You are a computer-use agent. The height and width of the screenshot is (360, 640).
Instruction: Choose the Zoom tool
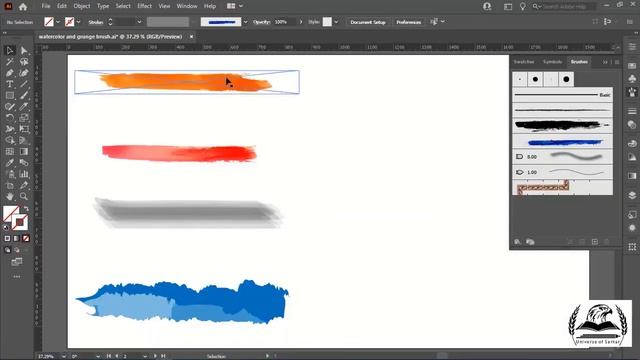24,196
